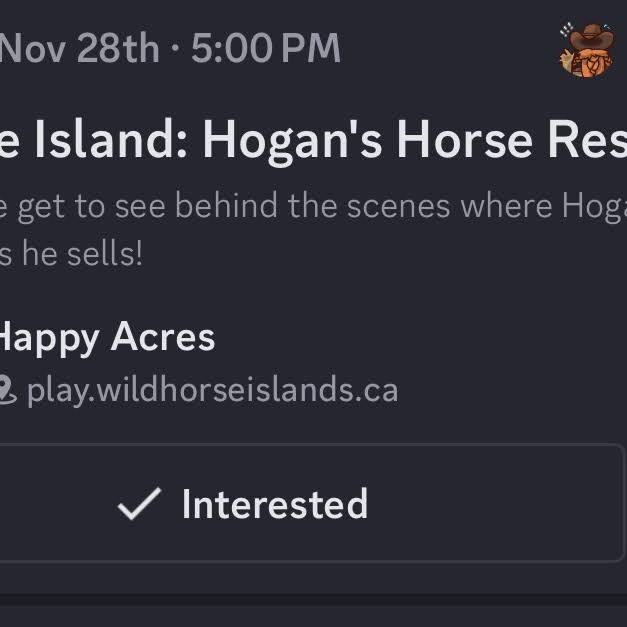The height and width of the screenshot is (627, 627).
Task: Click the Nov 28th date text
Action: (80, 48)
